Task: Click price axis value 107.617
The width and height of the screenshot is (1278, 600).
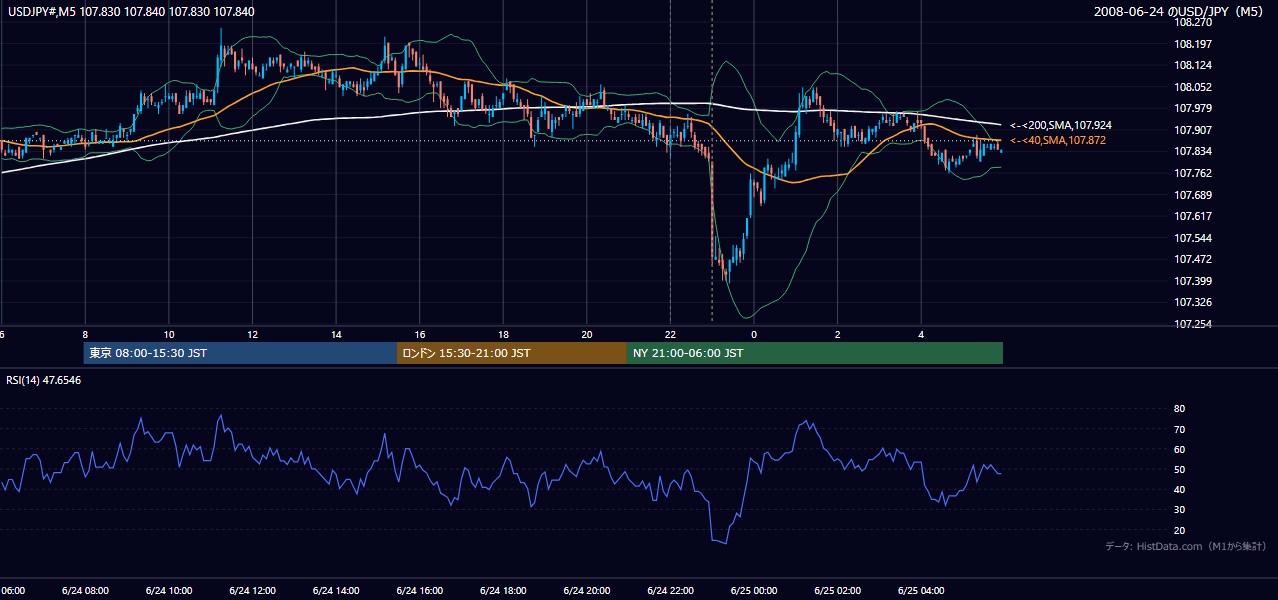Action: click(1193, 216)
